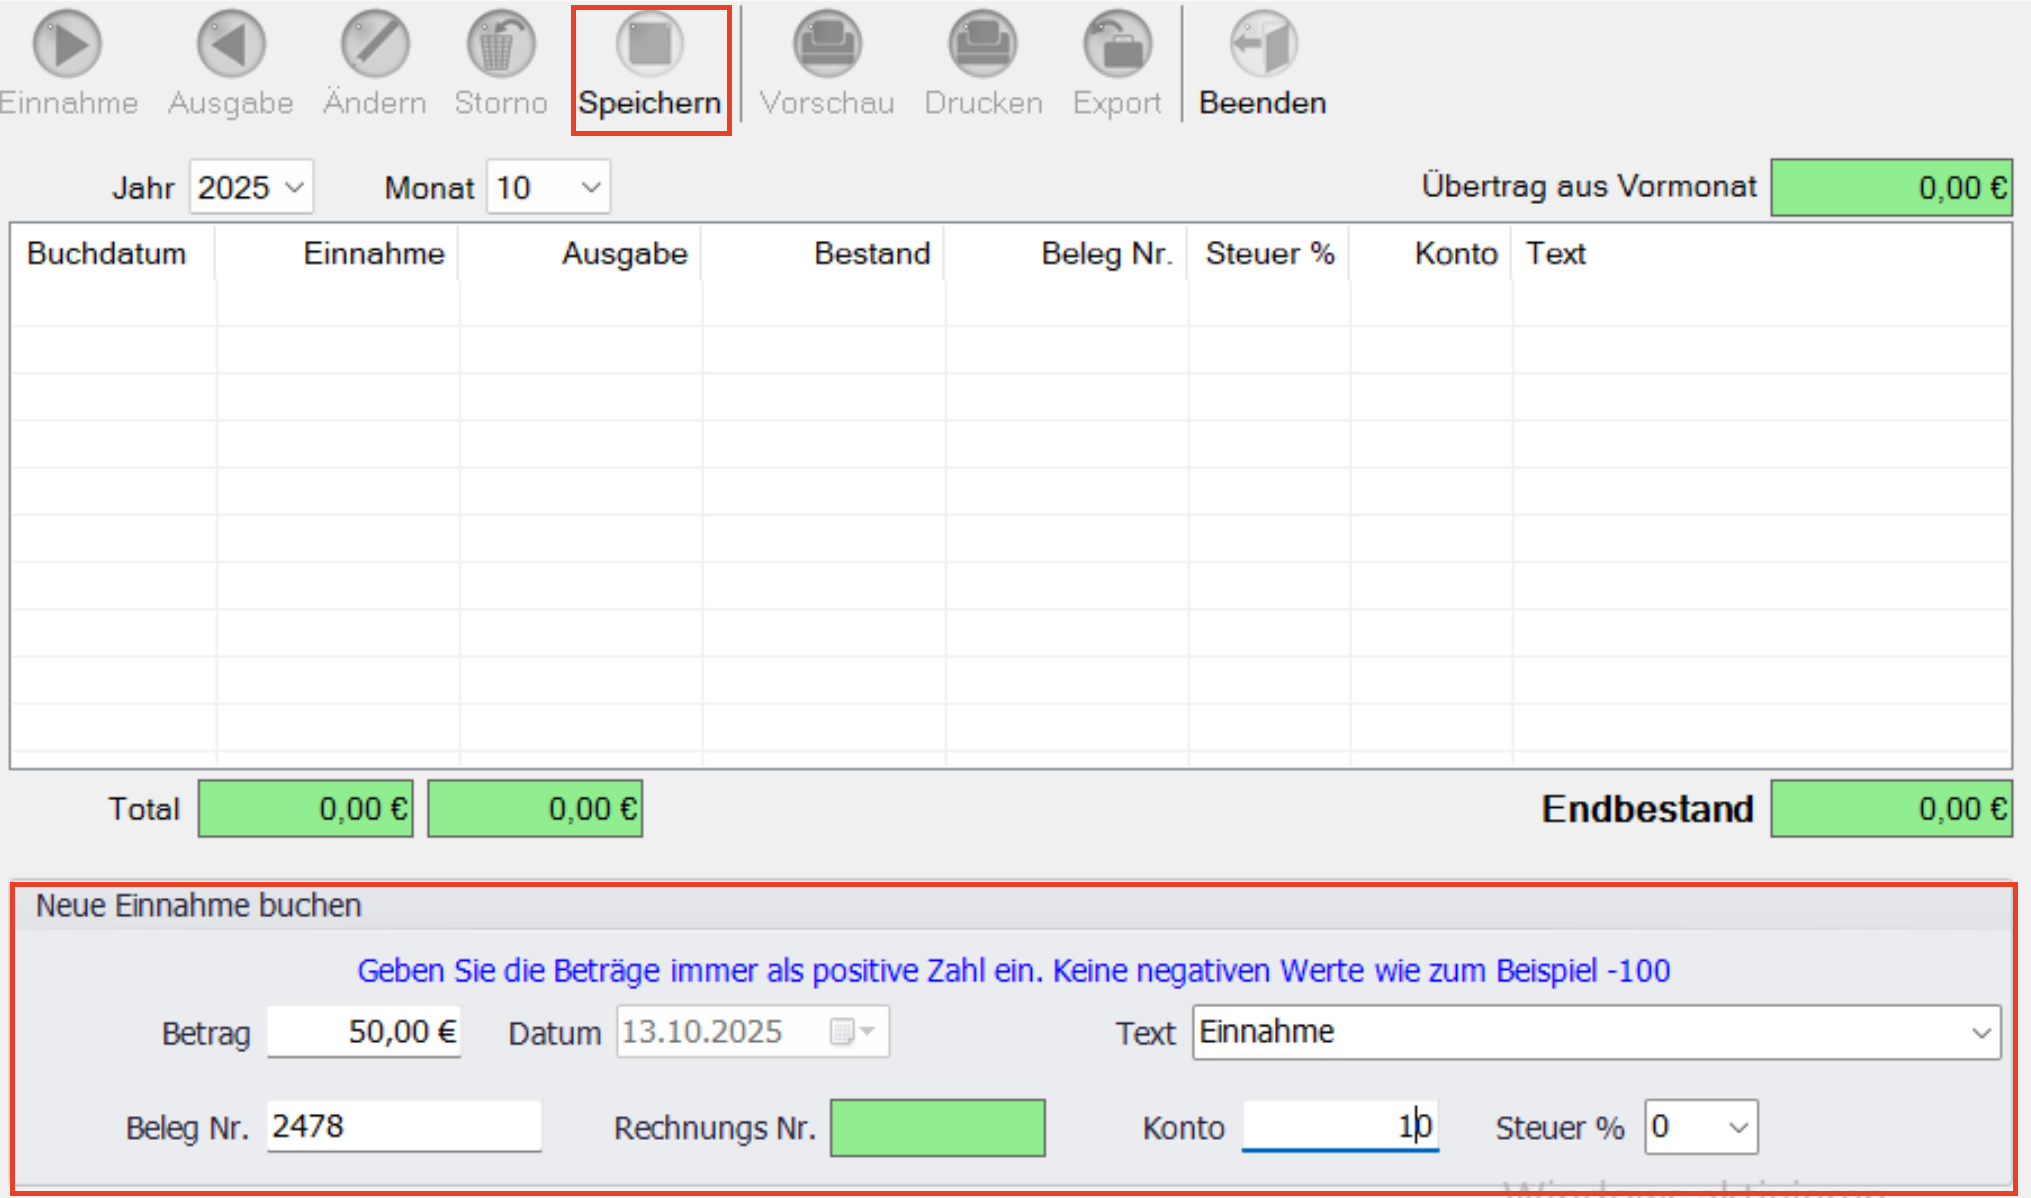This screenshot has width=2031, height=1198.
Task: Click the Neue Einnahme buchen title
Action: (198, 906)
